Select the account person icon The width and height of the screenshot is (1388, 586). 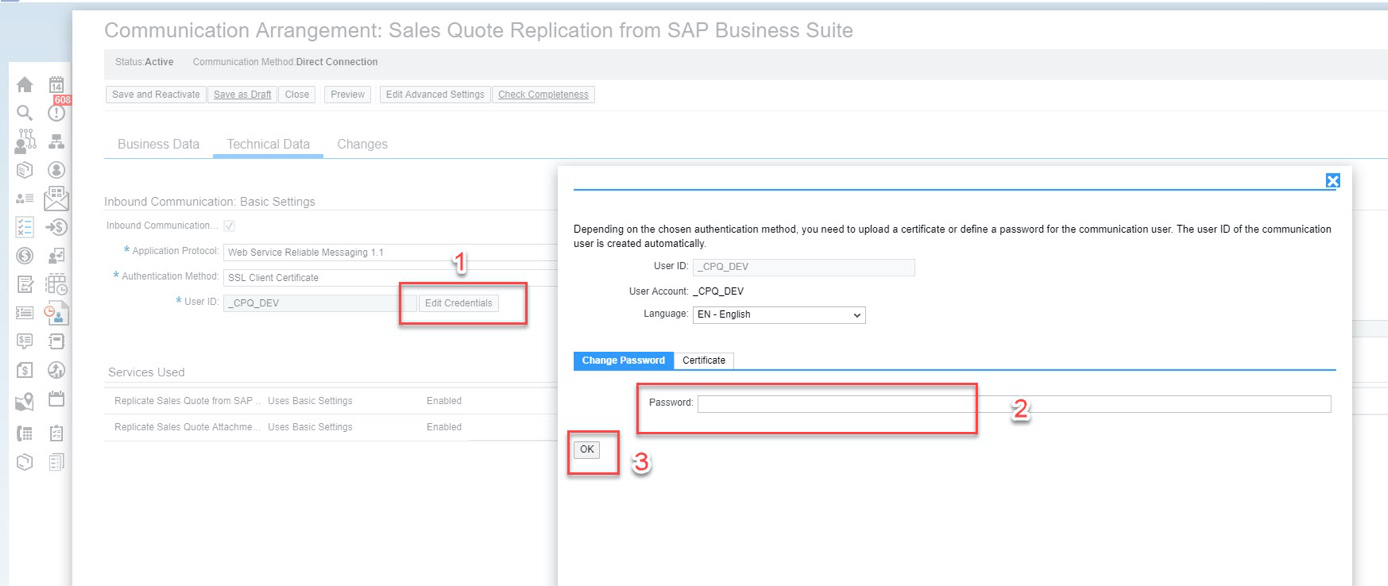[x=57, y=170]
